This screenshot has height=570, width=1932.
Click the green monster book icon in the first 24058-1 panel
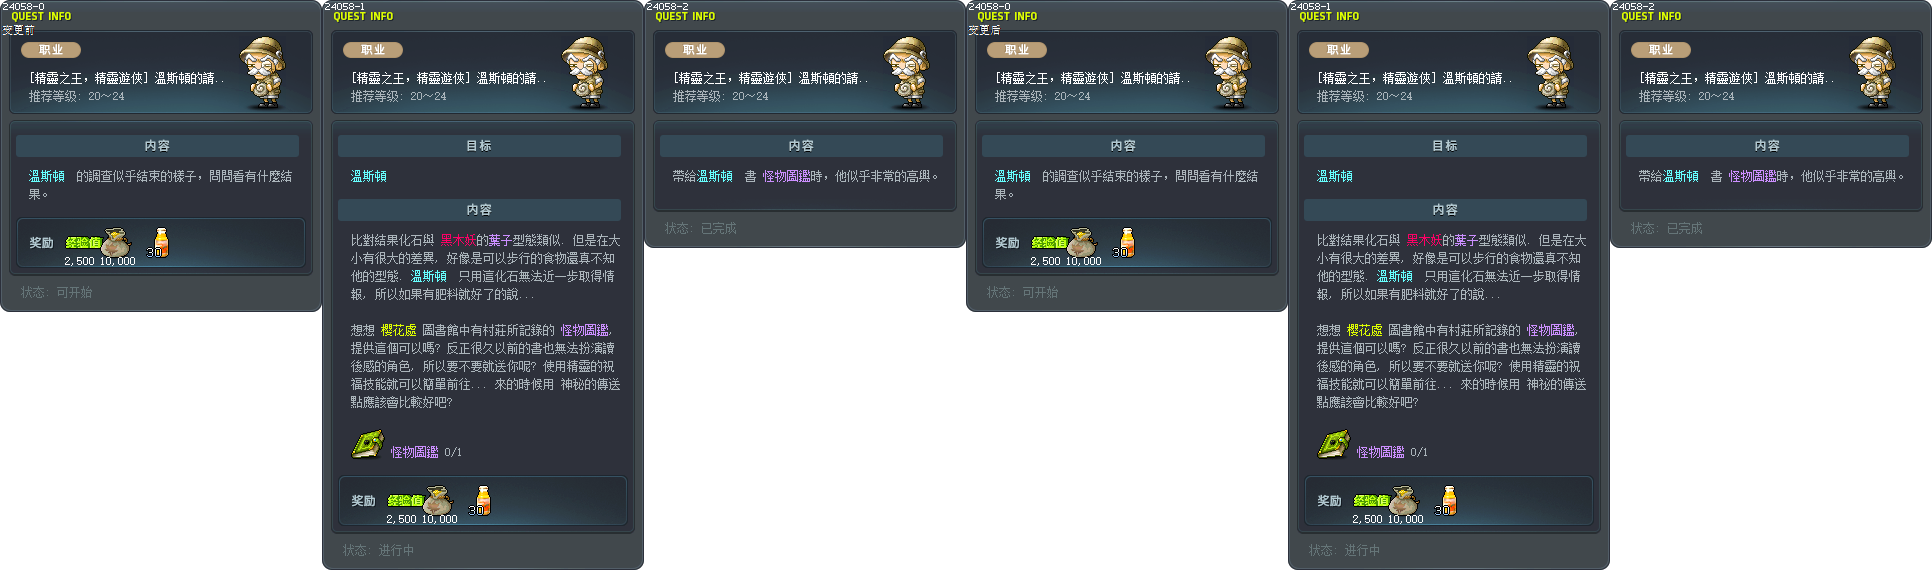tap(368, 444)
